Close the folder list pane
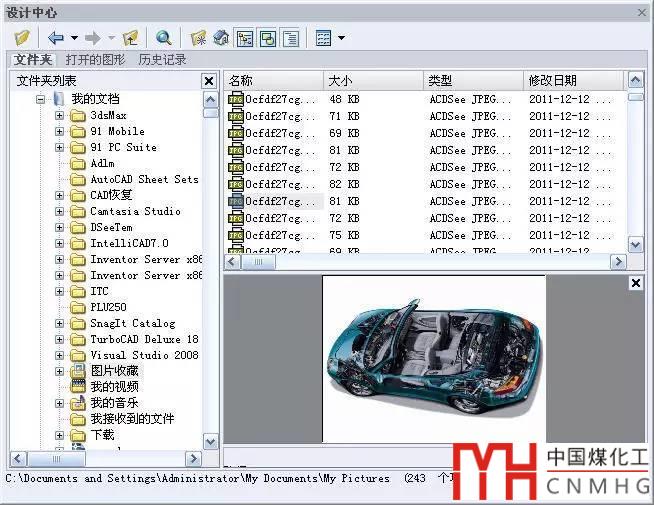Screen dimensions: 654x505 (208, 80)
